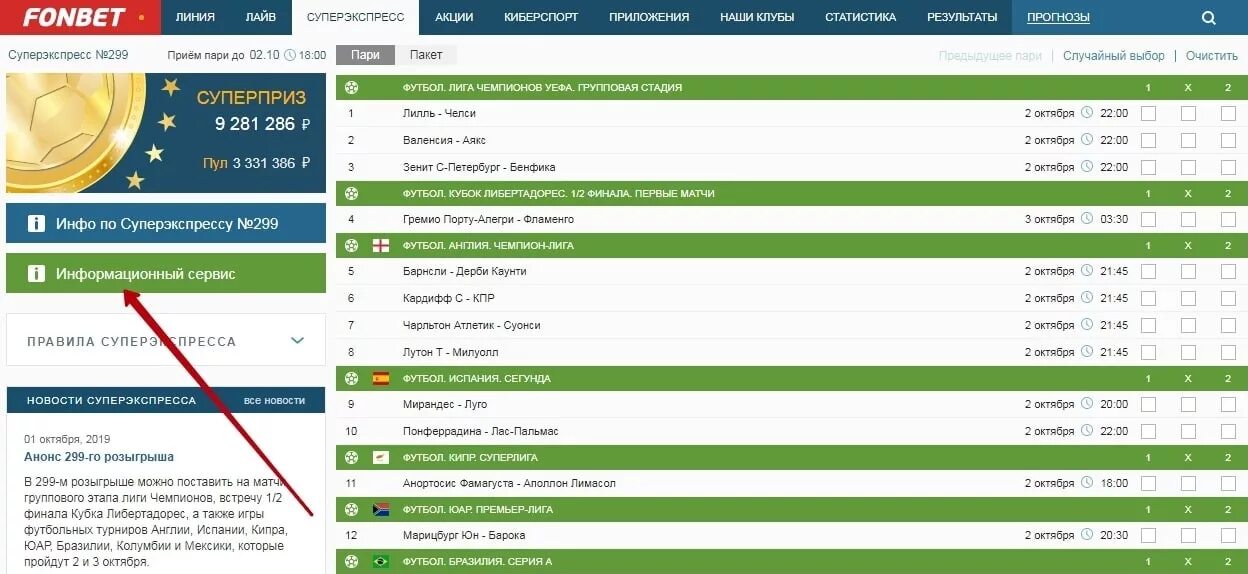Viewport: 1248px width, 574px height.
Task: Open the ПРИЛОЖЕНИЯ menu
Action: (649, 17)
